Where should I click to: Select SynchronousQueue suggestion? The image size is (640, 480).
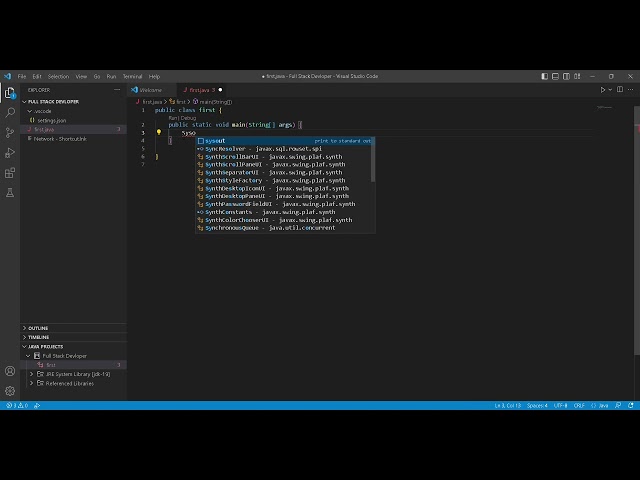[x=285, y=228]
